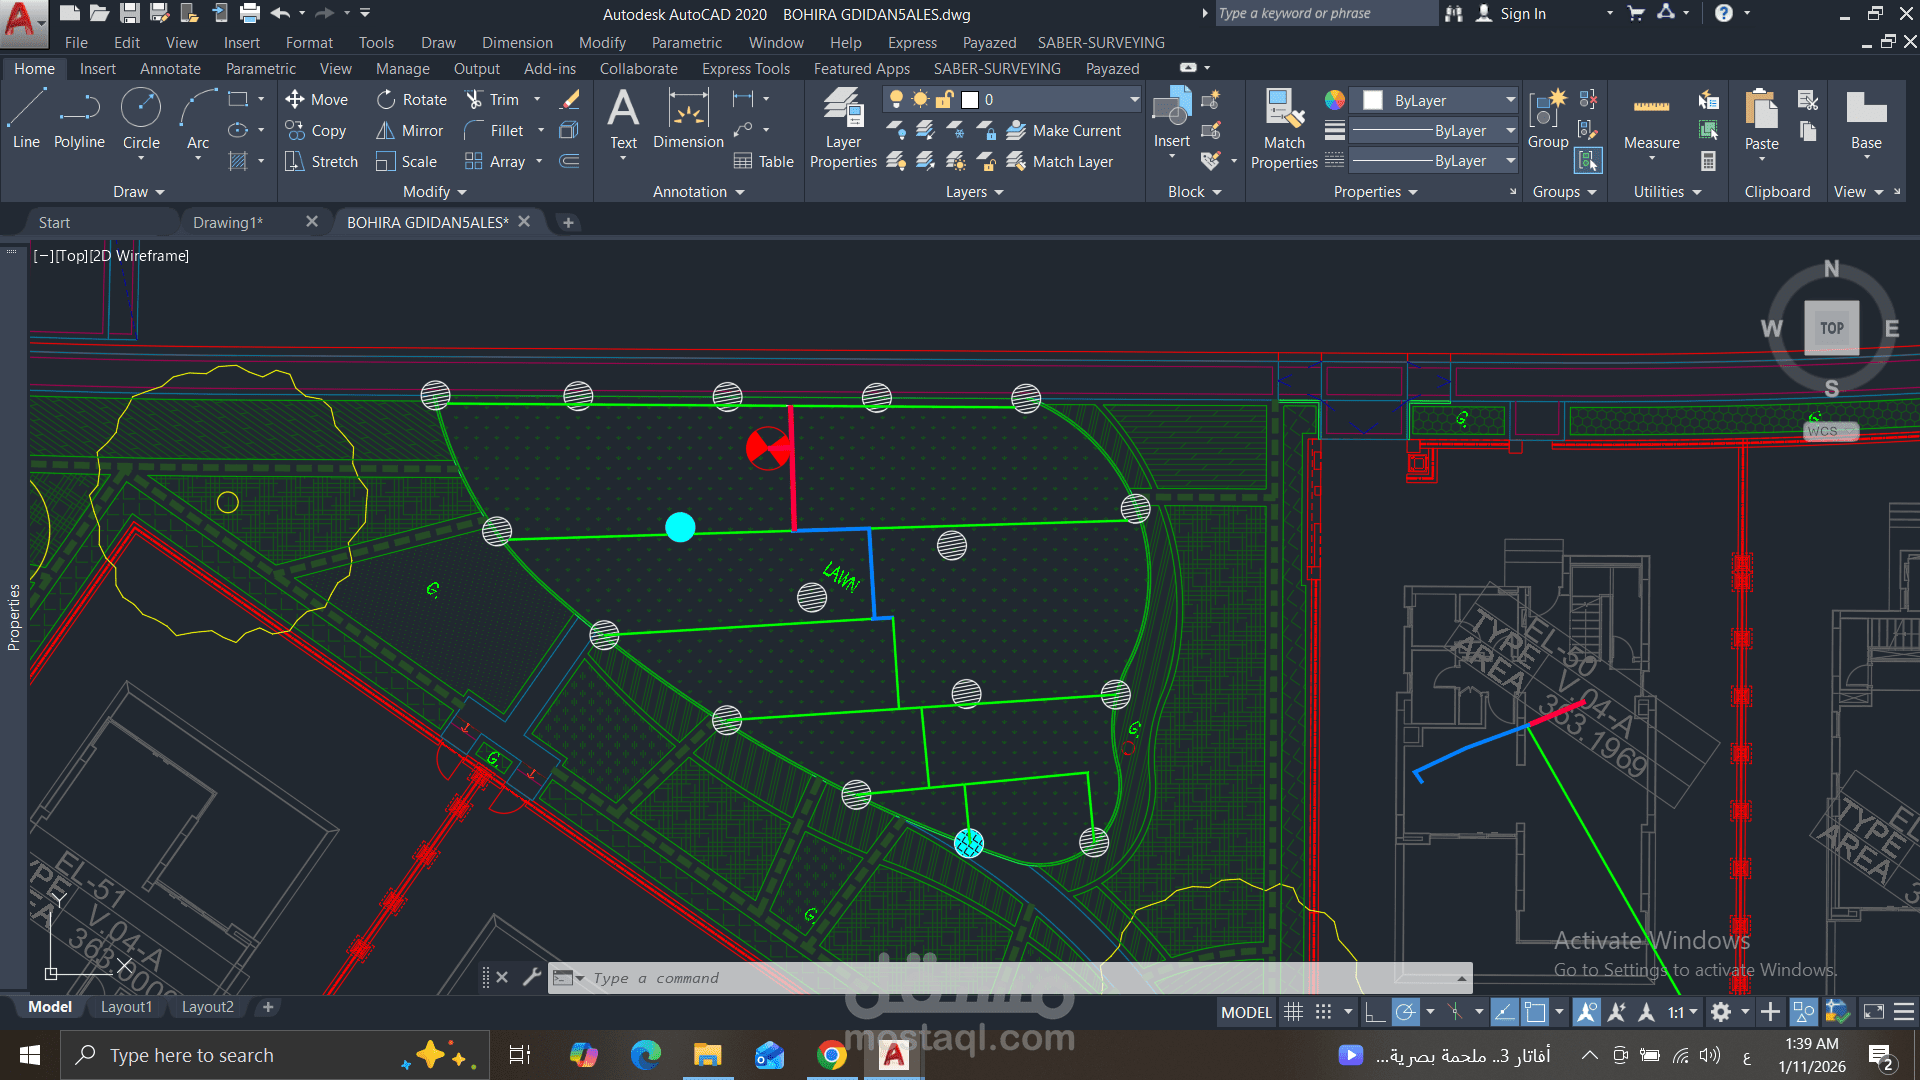Select the Polyline draw tool
This screenshot has height=1080, width=1920.
point(79,119)
